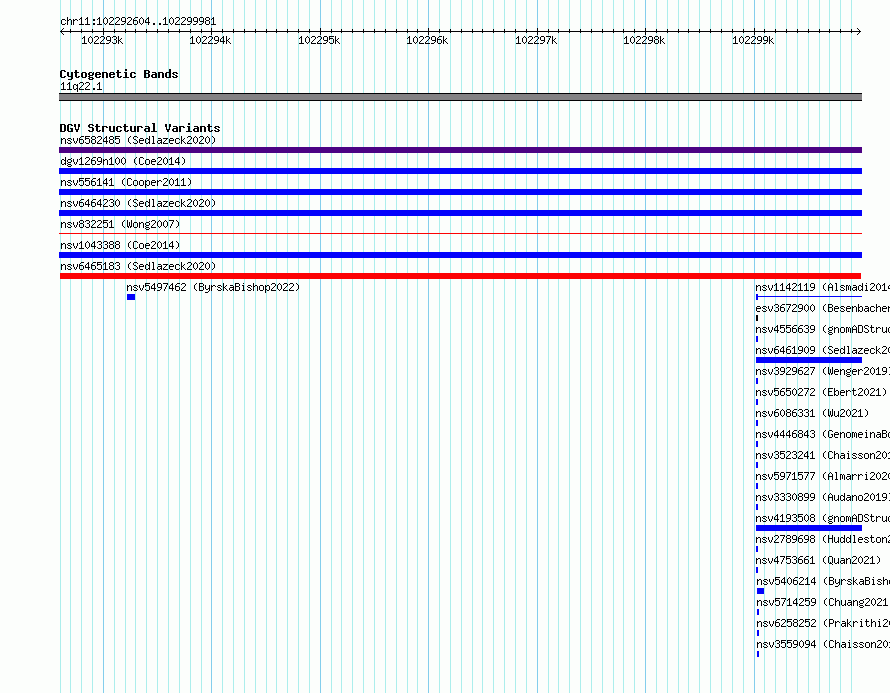Screen dimensions: 890x693
Task: Open variant label nsv4753661 (Quan2021)
Action: (x=818, y=560)
